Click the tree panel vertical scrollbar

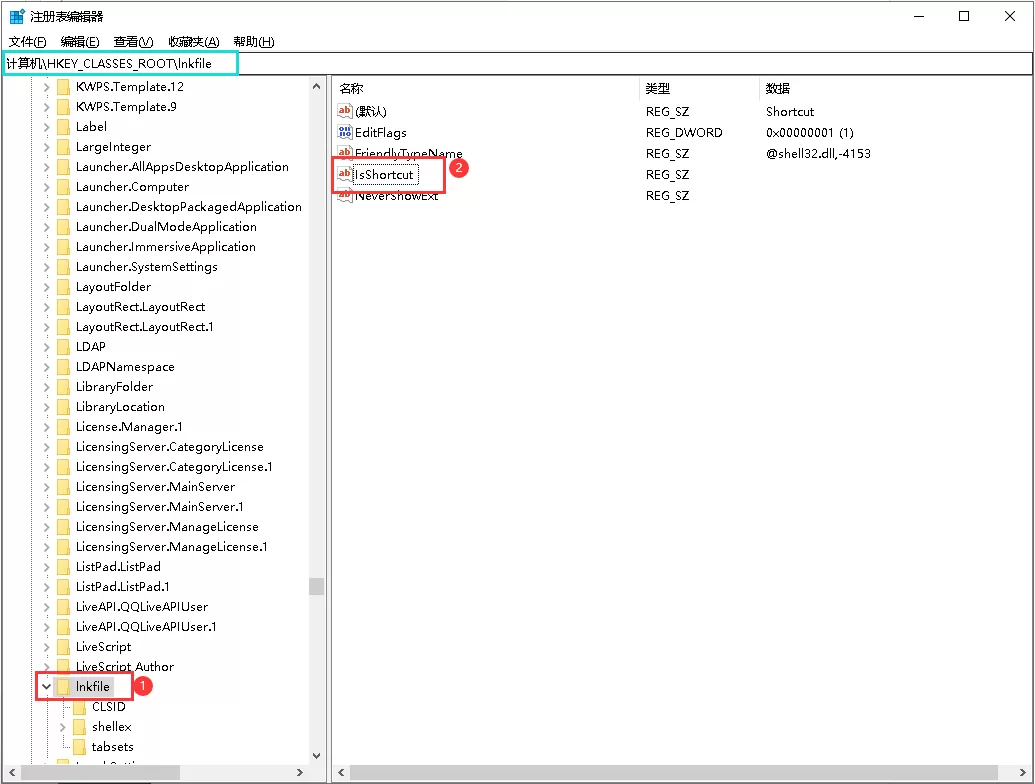317,585
